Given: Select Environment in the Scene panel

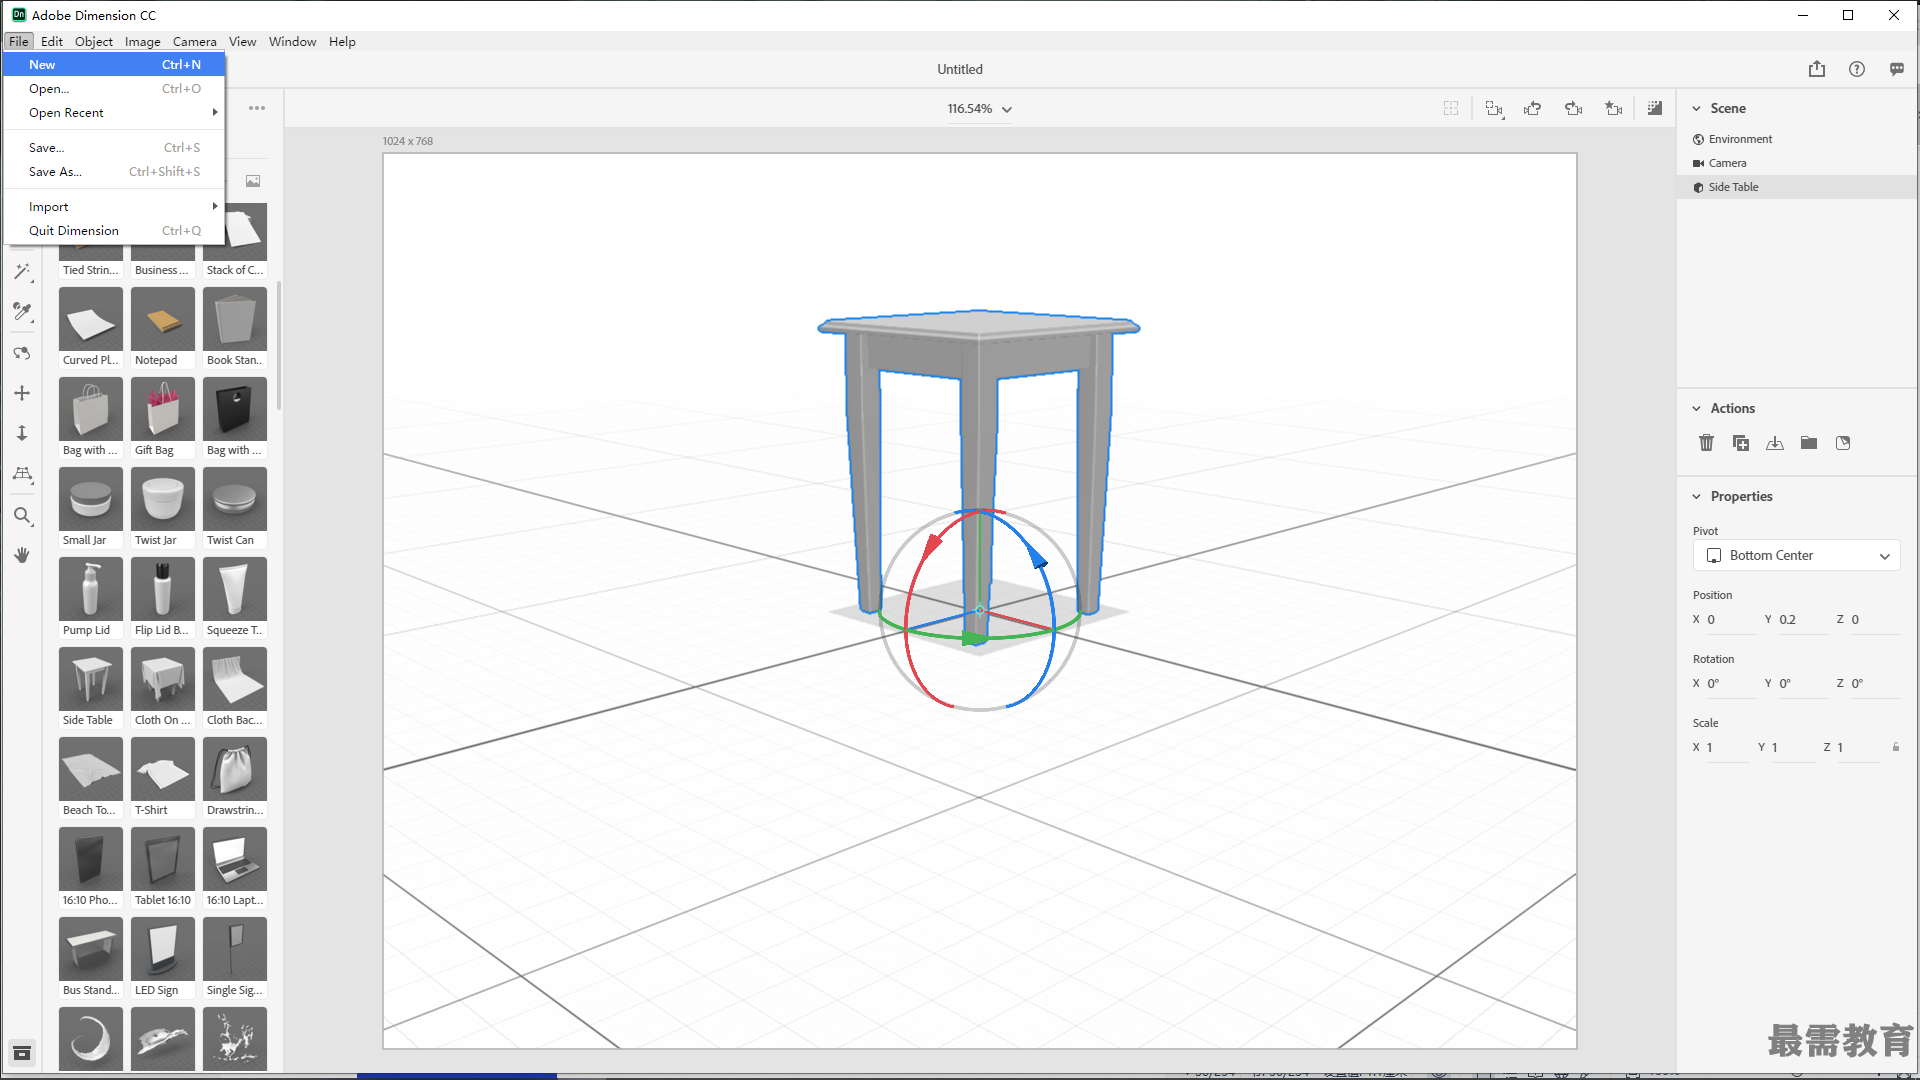Looking at the screenshot, I should pos(1797,139).
